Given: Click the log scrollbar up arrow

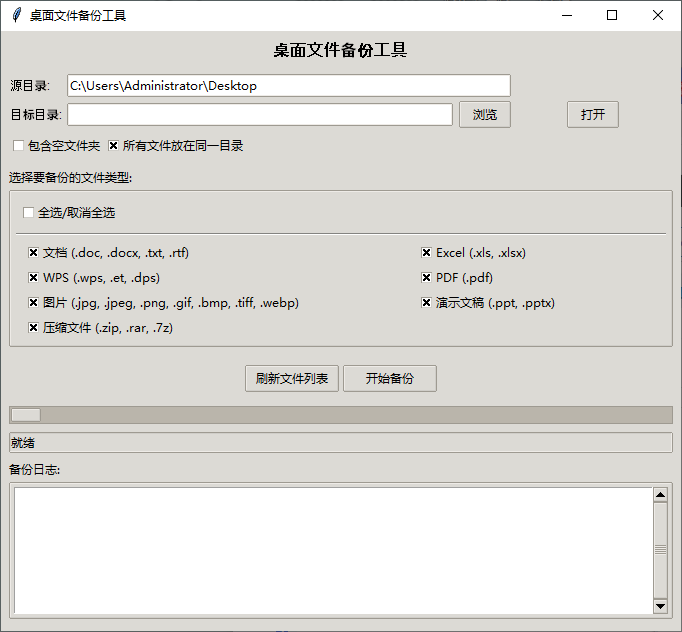Looking at the screenshot, I should [x=660, y=494].
